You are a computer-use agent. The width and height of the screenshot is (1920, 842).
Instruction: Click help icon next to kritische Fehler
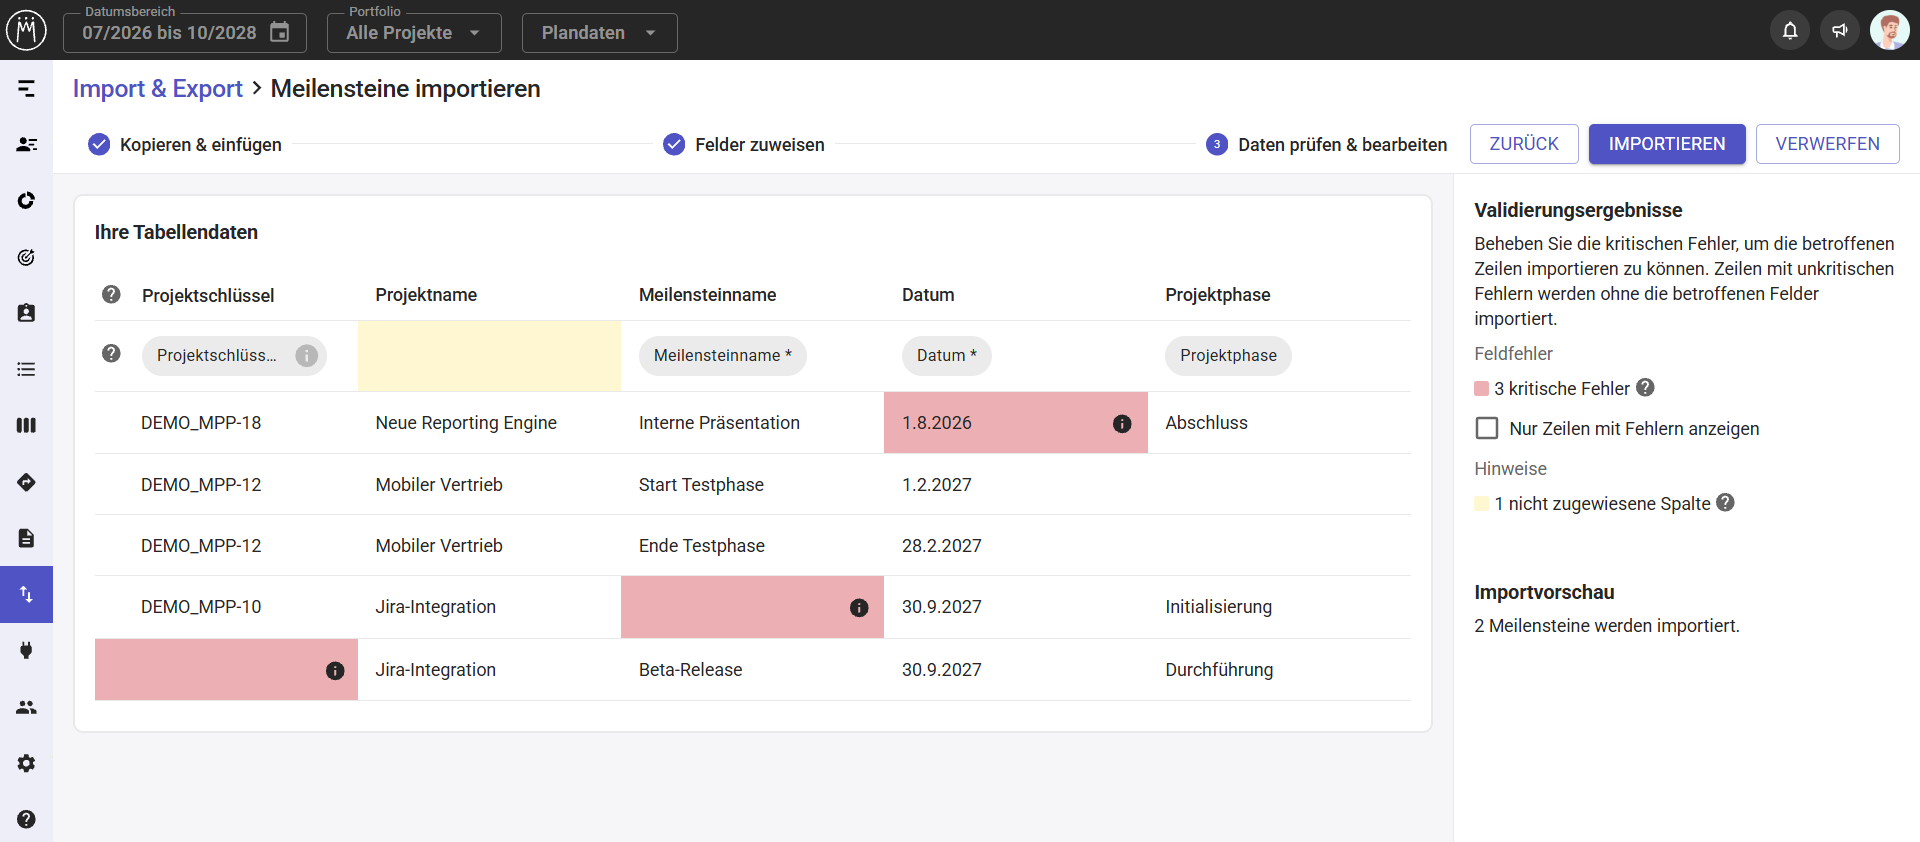point(1645,388)
